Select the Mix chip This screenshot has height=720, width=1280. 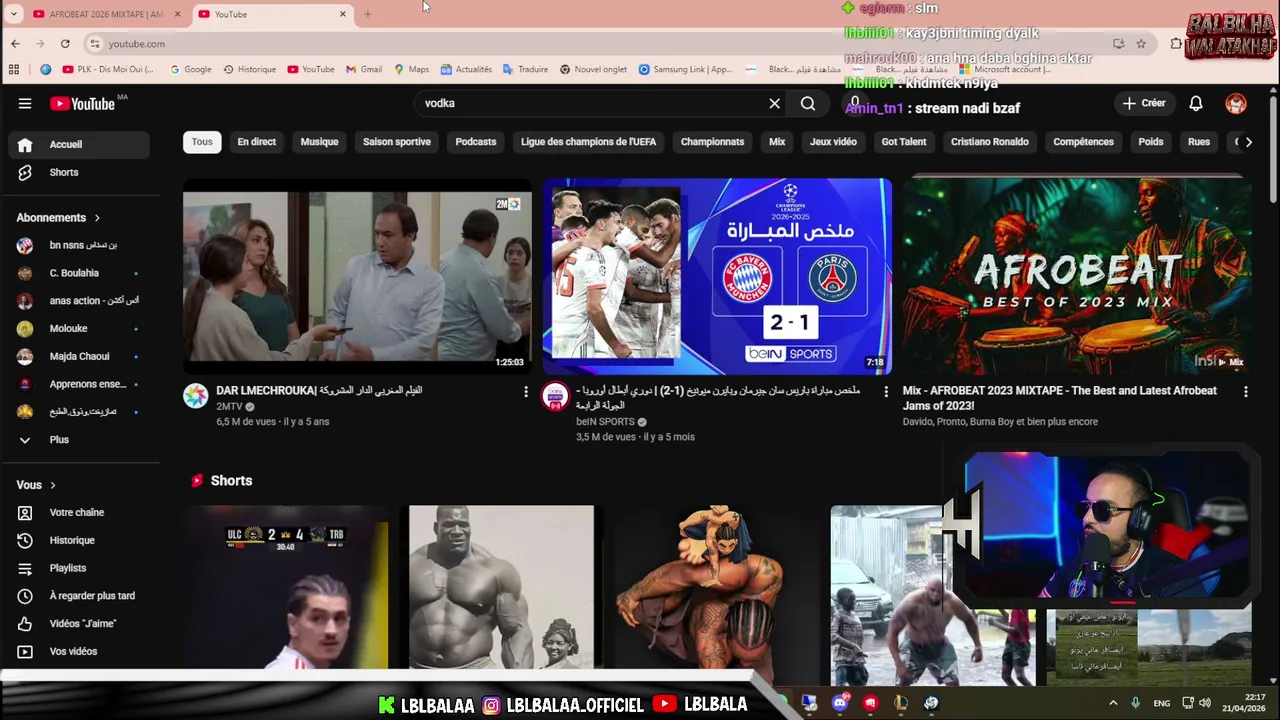click(777, 142)
